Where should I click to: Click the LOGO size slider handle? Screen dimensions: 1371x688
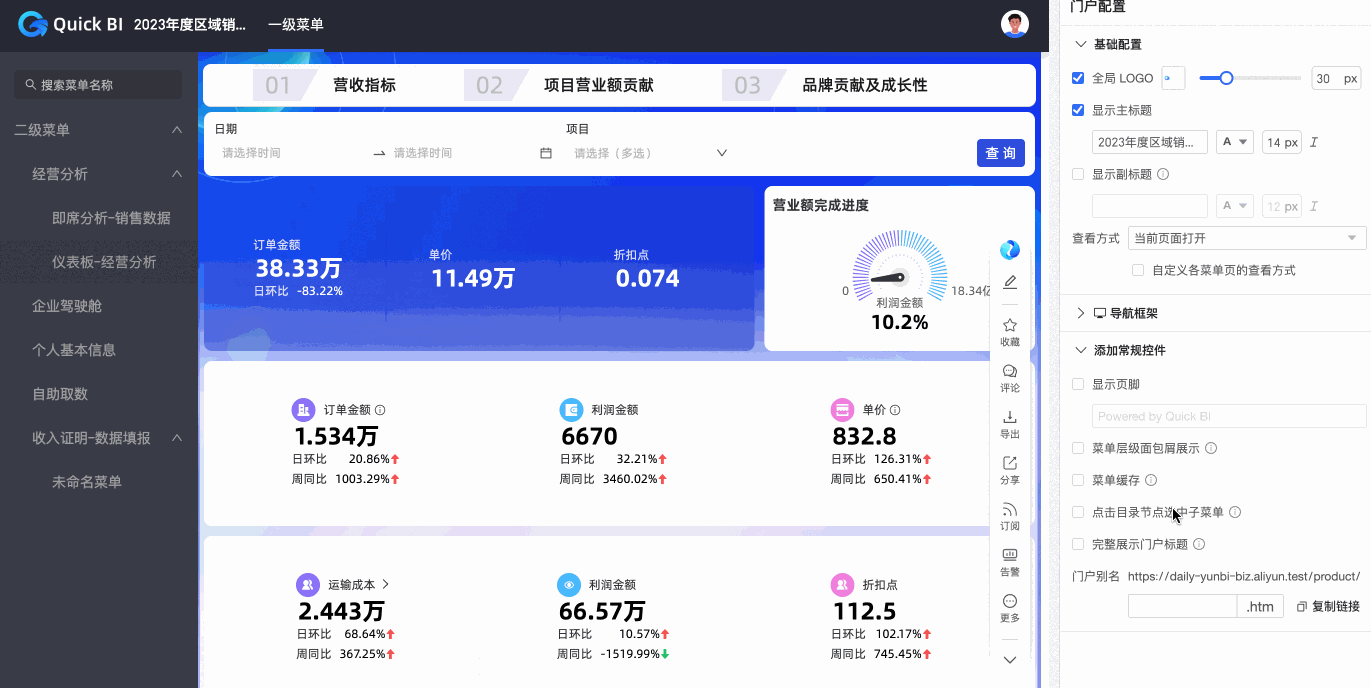(1226, 78)
